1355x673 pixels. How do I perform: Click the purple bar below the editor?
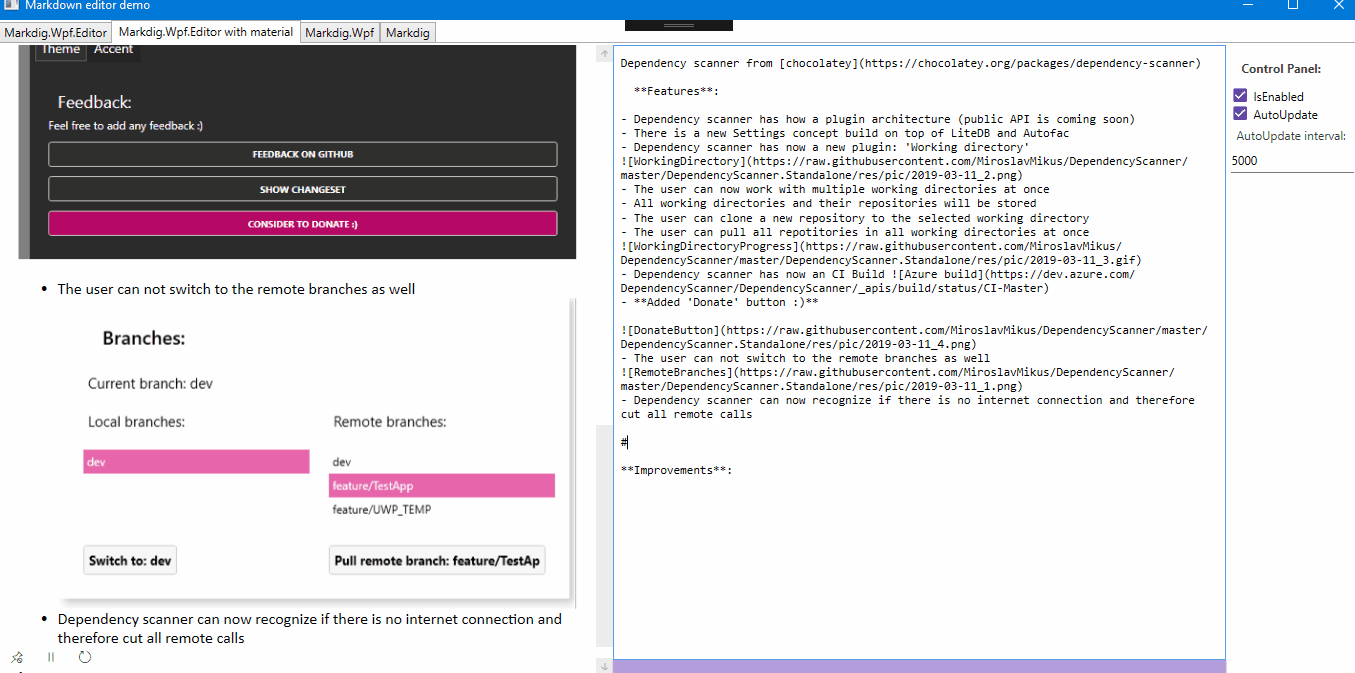point(919,666)
